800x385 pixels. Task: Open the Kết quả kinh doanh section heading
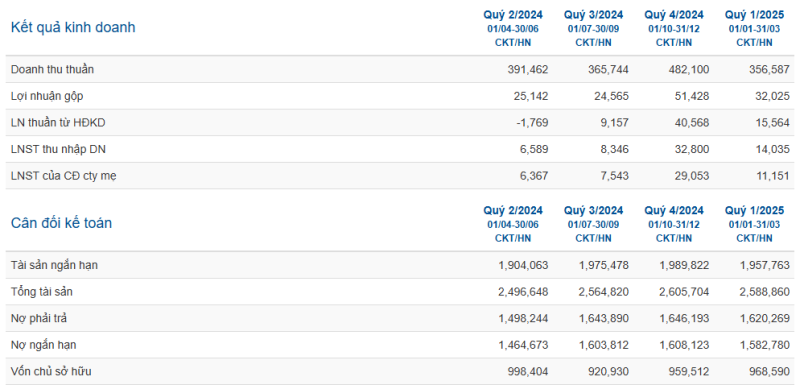73,27
